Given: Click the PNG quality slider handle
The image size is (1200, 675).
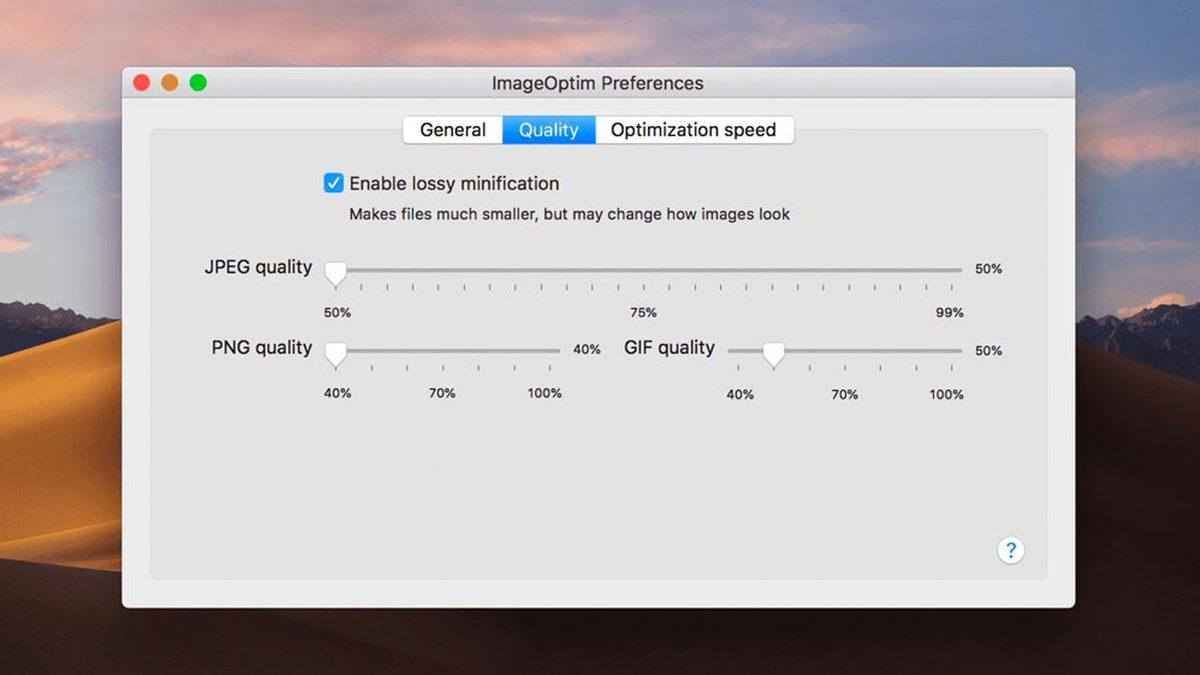Looking at the screenshot, I should coord(336,353).
